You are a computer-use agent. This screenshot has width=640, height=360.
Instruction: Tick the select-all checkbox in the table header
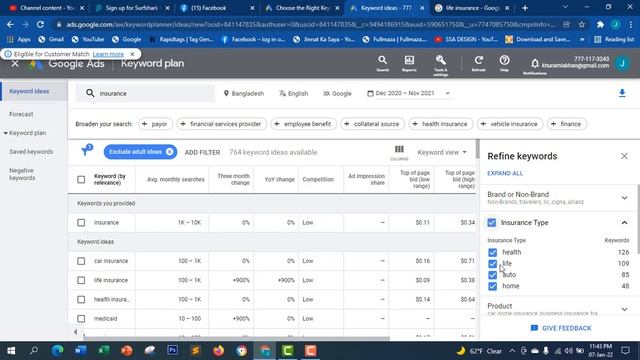coord(81,179)
